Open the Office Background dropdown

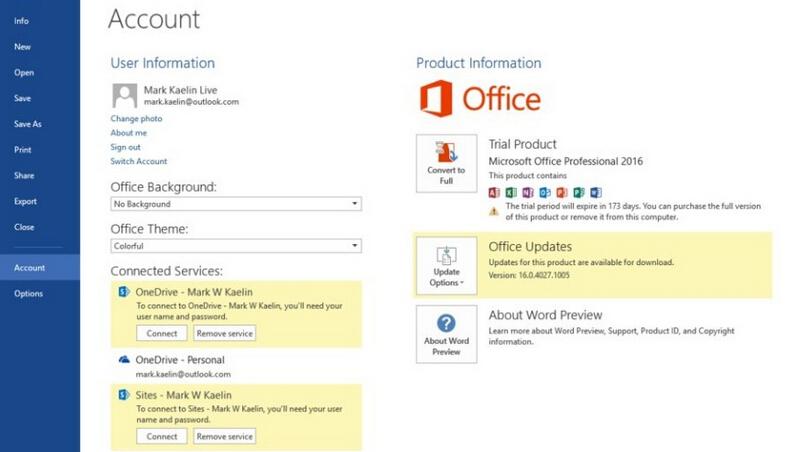click(x=236, y=204)
